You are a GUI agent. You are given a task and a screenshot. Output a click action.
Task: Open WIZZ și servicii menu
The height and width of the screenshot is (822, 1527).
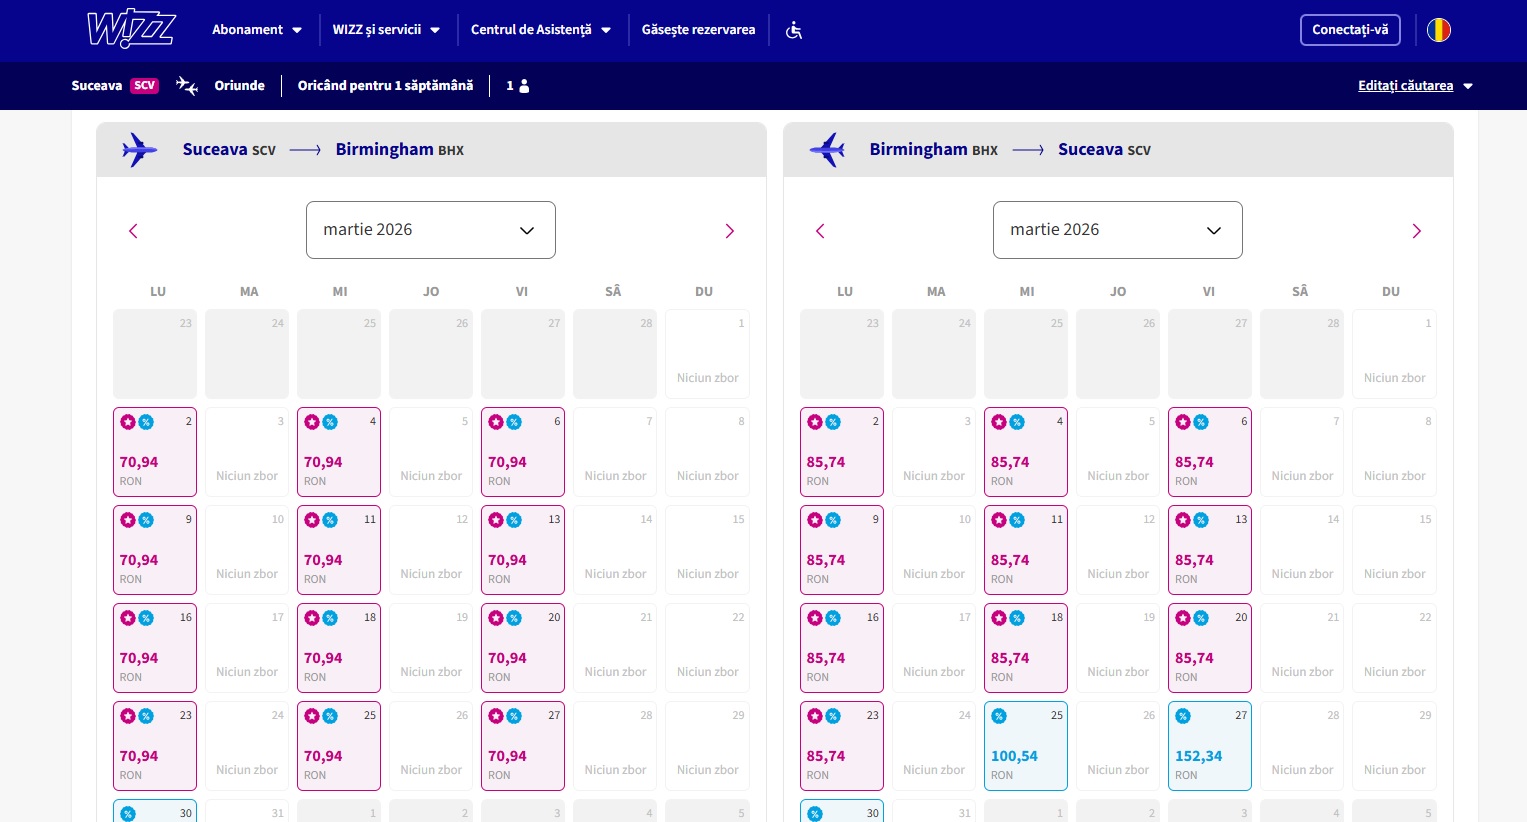[x=386, y=30]
